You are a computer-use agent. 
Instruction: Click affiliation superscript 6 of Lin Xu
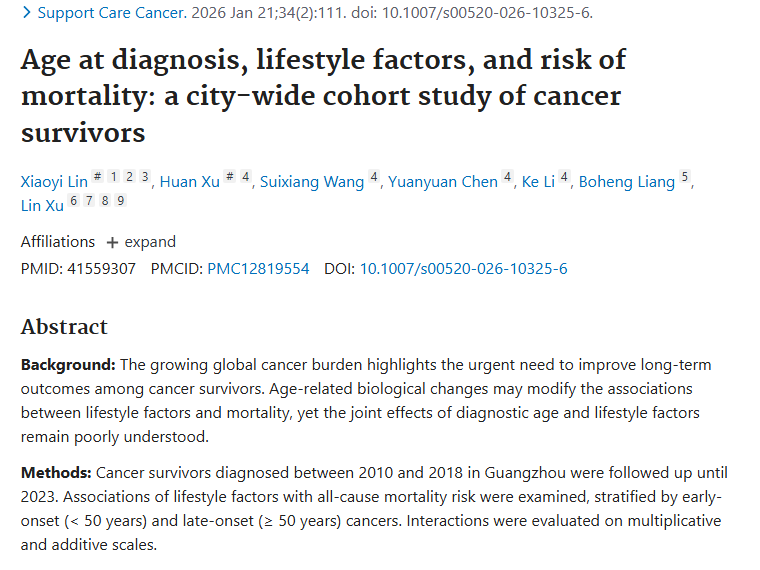point(73,201)
